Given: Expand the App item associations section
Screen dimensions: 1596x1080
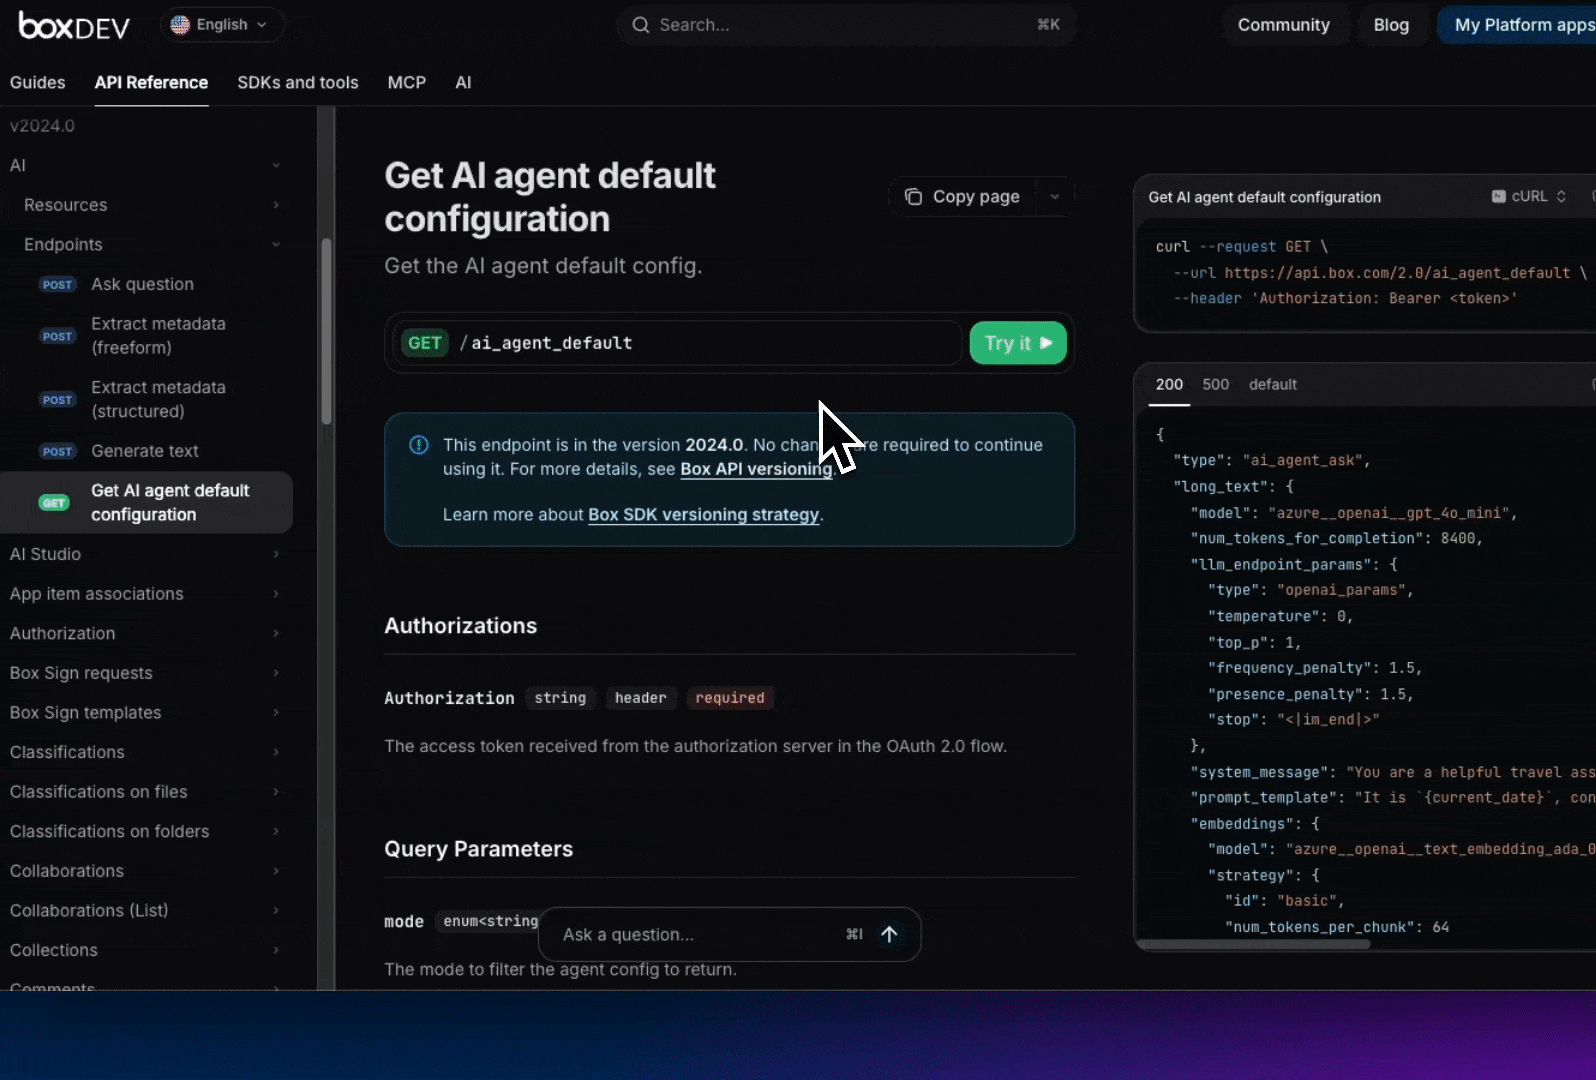Looking at the screenshot, I should pyautogui.click(x=146, y=594).
